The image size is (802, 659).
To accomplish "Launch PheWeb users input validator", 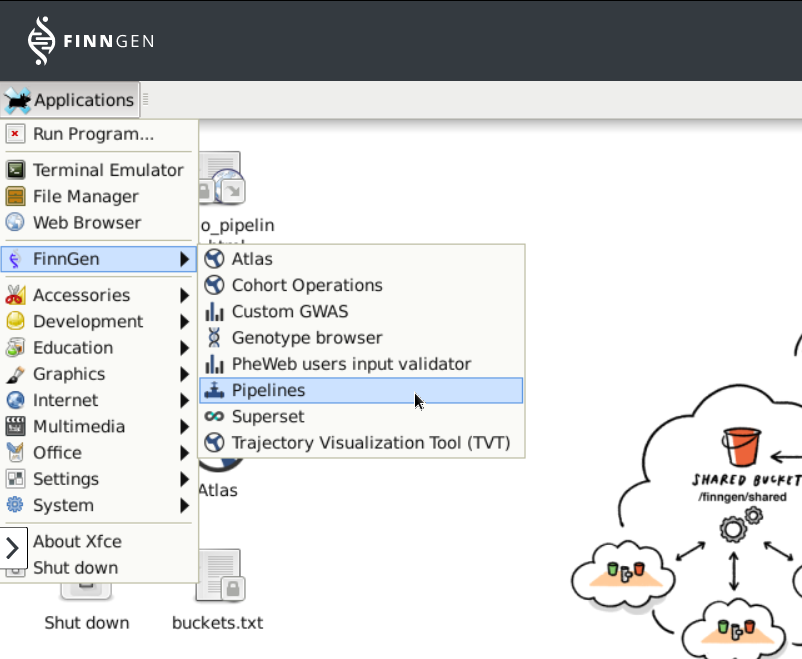I will click(351, 364).
